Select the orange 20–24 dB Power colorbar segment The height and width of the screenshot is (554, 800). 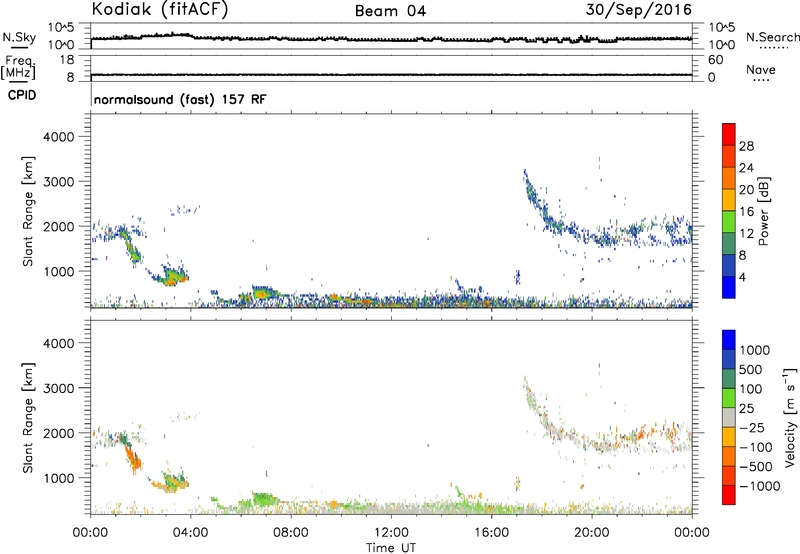(729, 178)
